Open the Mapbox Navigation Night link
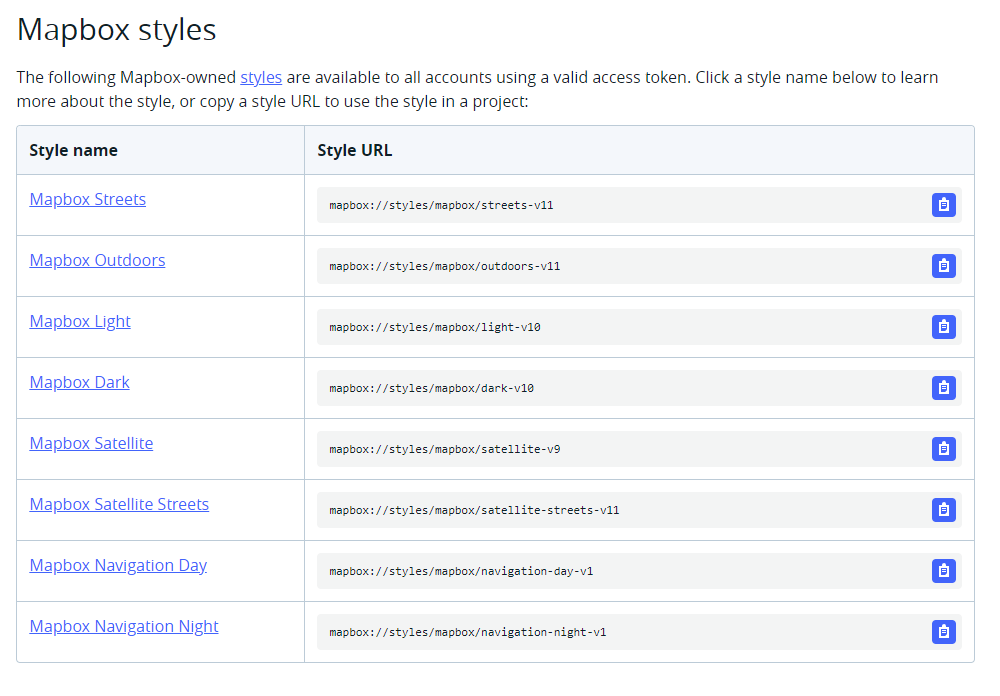 click(124, 626)
